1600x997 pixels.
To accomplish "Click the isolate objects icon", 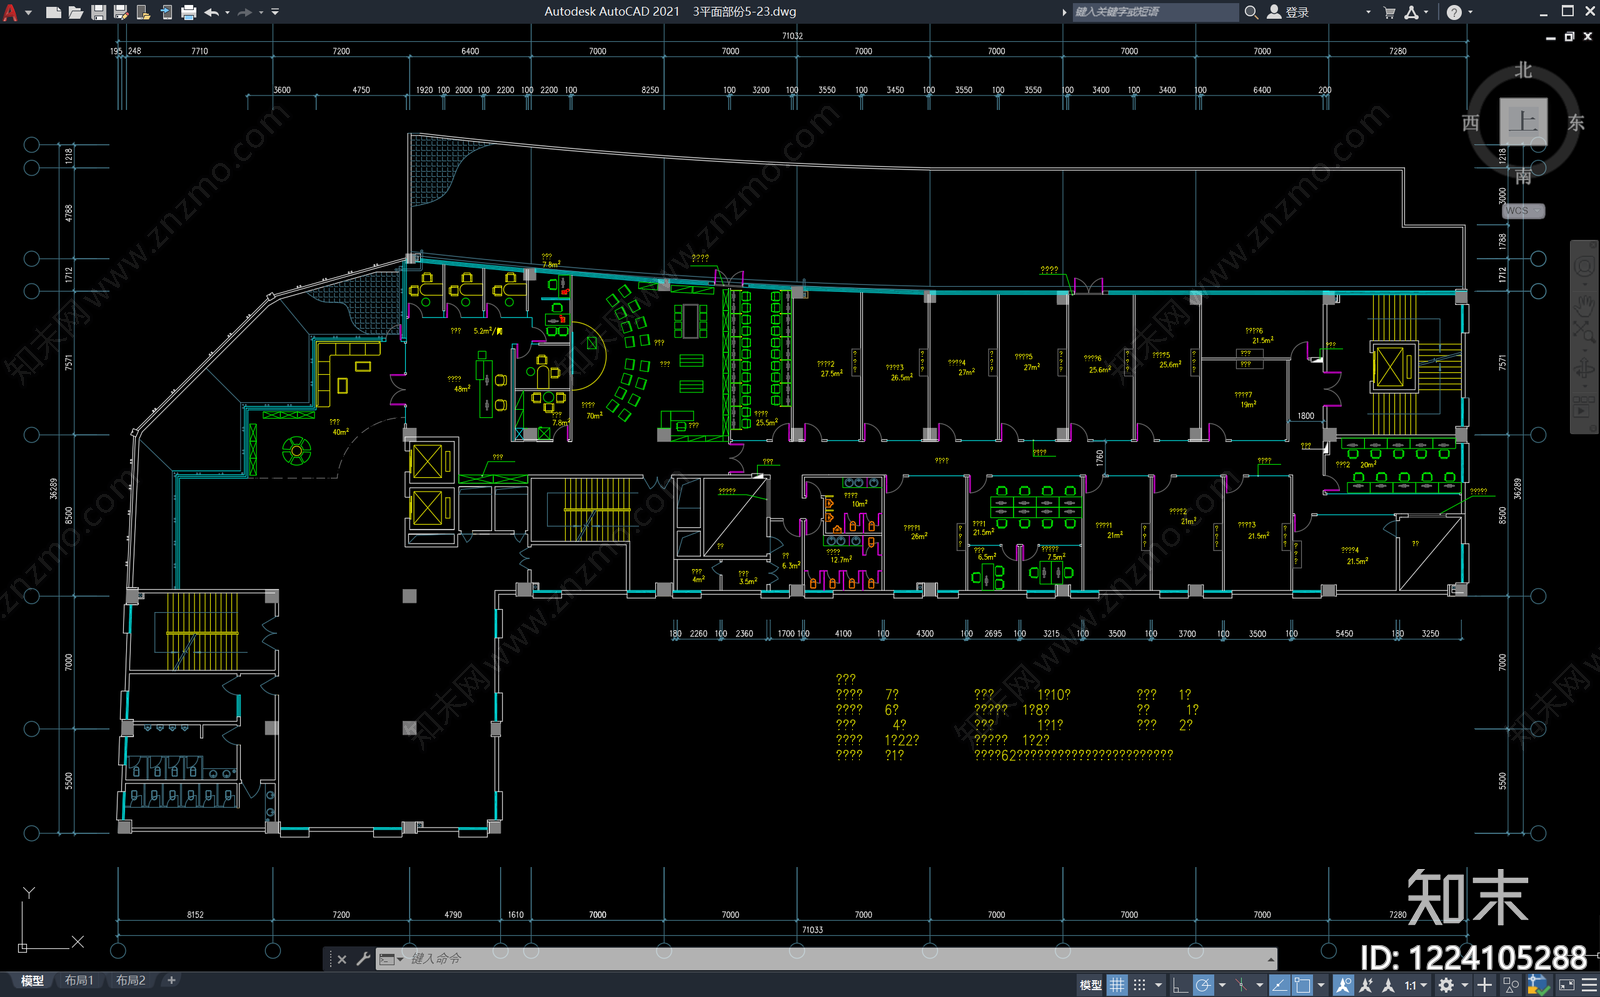I will 1510,985.
